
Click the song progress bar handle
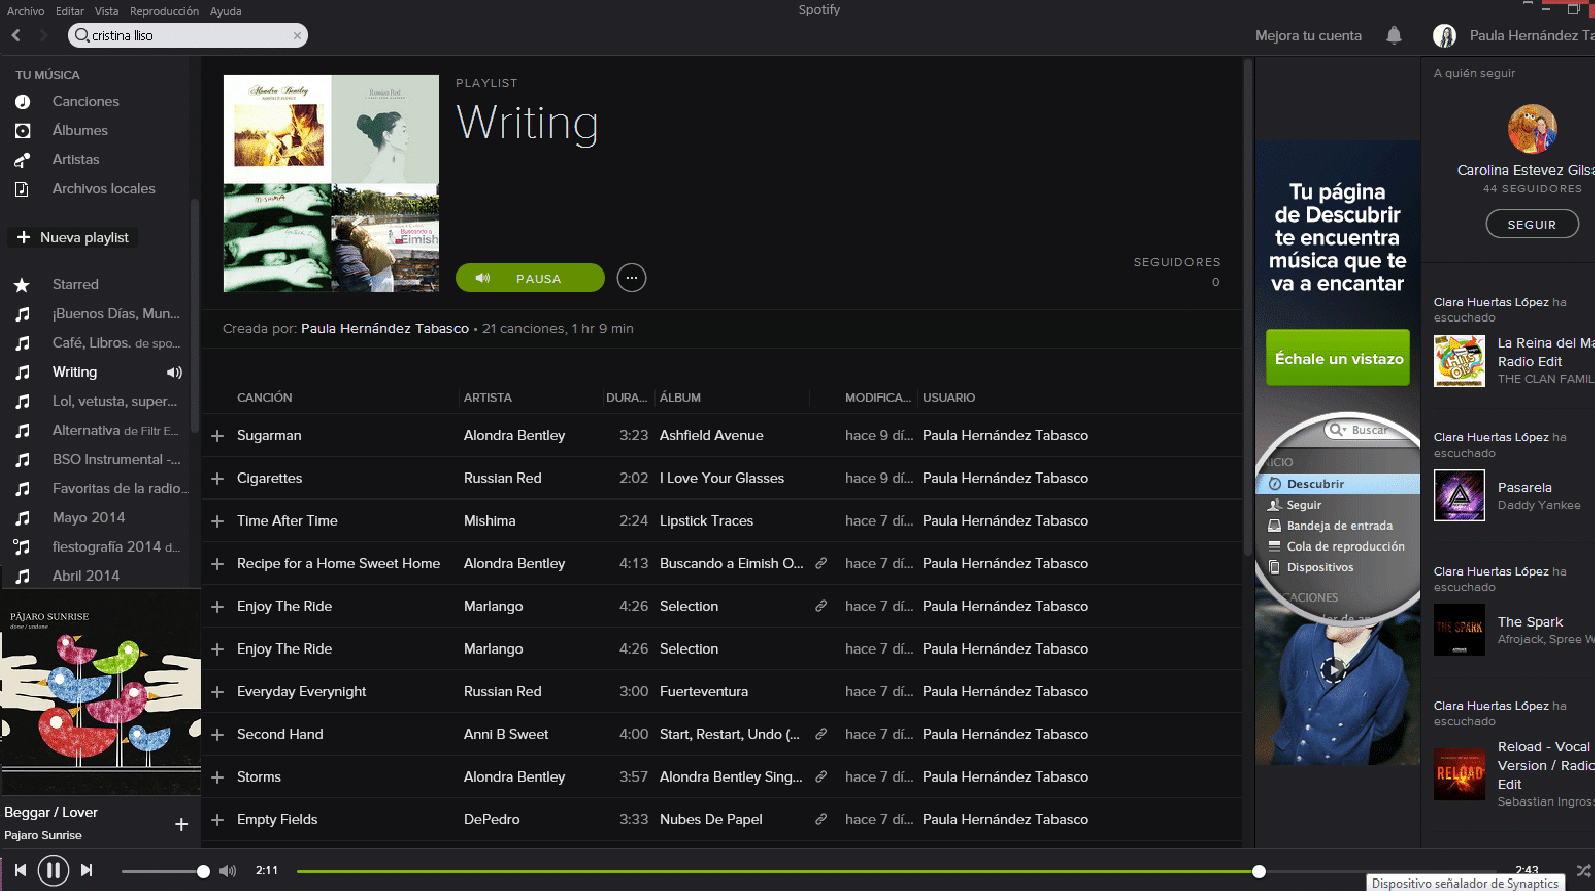1259,871
